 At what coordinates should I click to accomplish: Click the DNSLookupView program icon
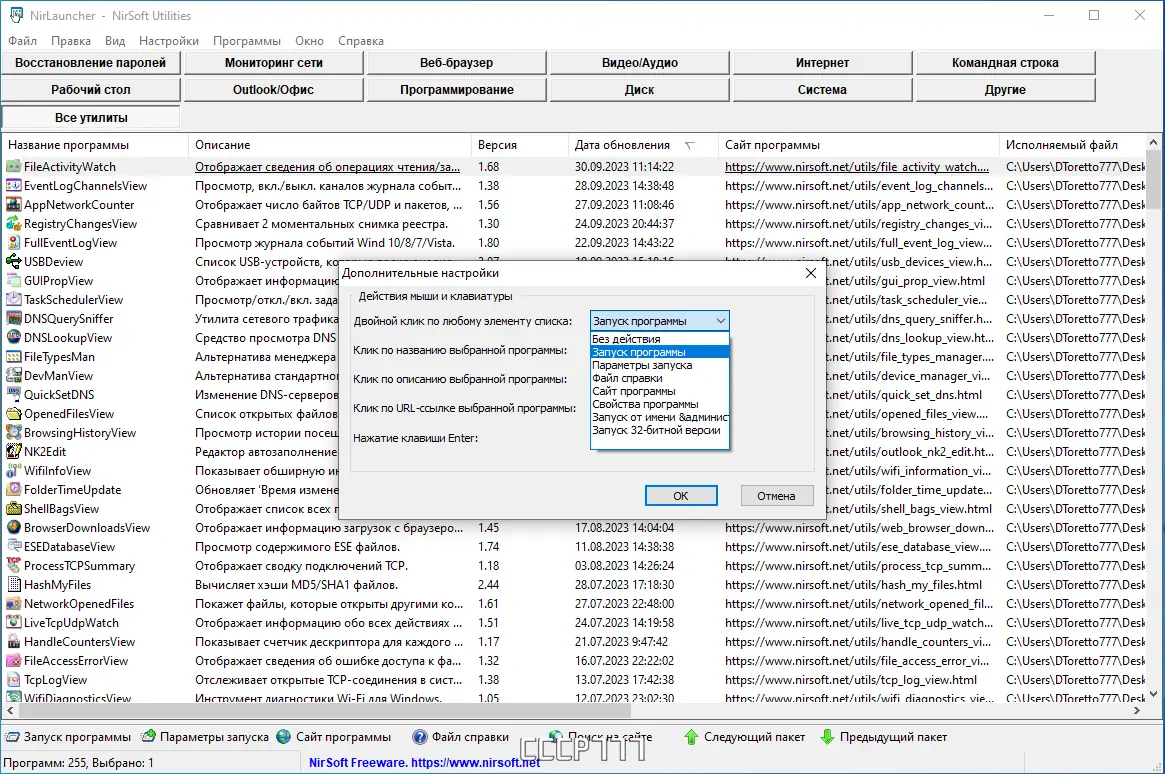(x=13, y=337)
